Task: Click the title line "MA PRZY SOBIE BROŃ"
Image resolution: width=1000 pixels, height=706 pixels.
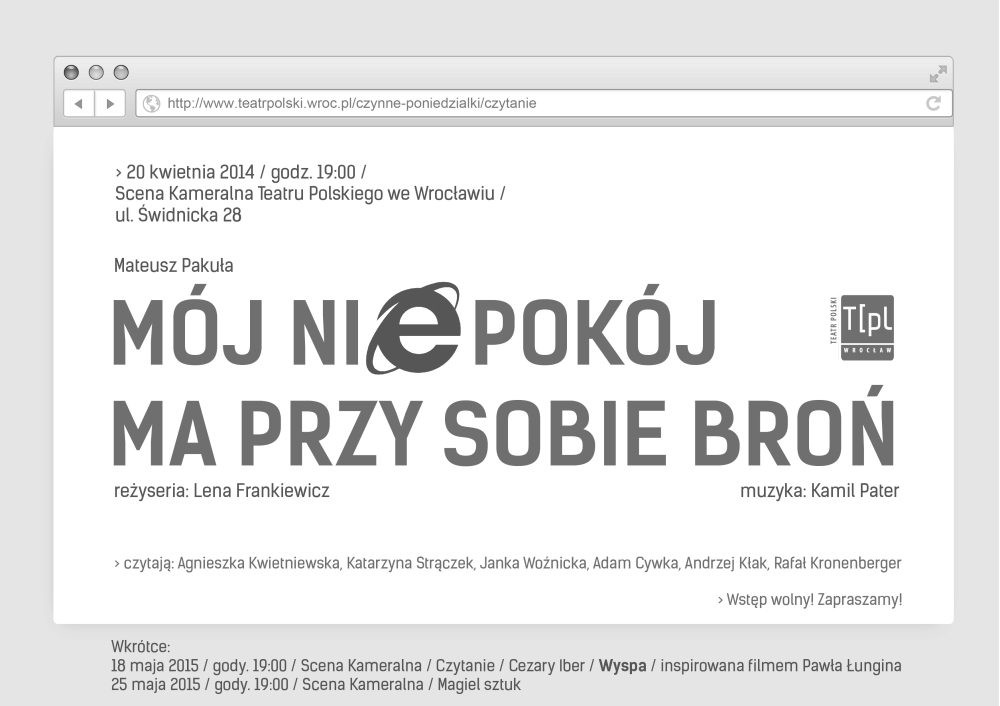Action: tap(504, 427)
